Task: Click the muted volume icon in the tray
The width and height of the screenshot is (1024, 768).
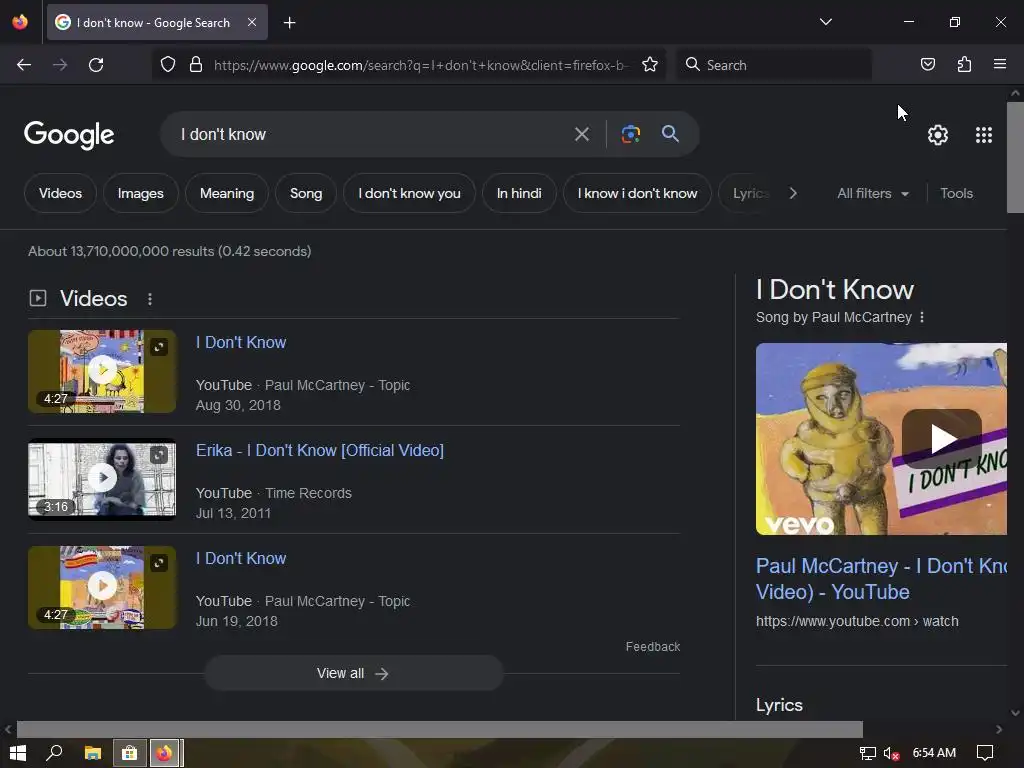Action: 891,753
